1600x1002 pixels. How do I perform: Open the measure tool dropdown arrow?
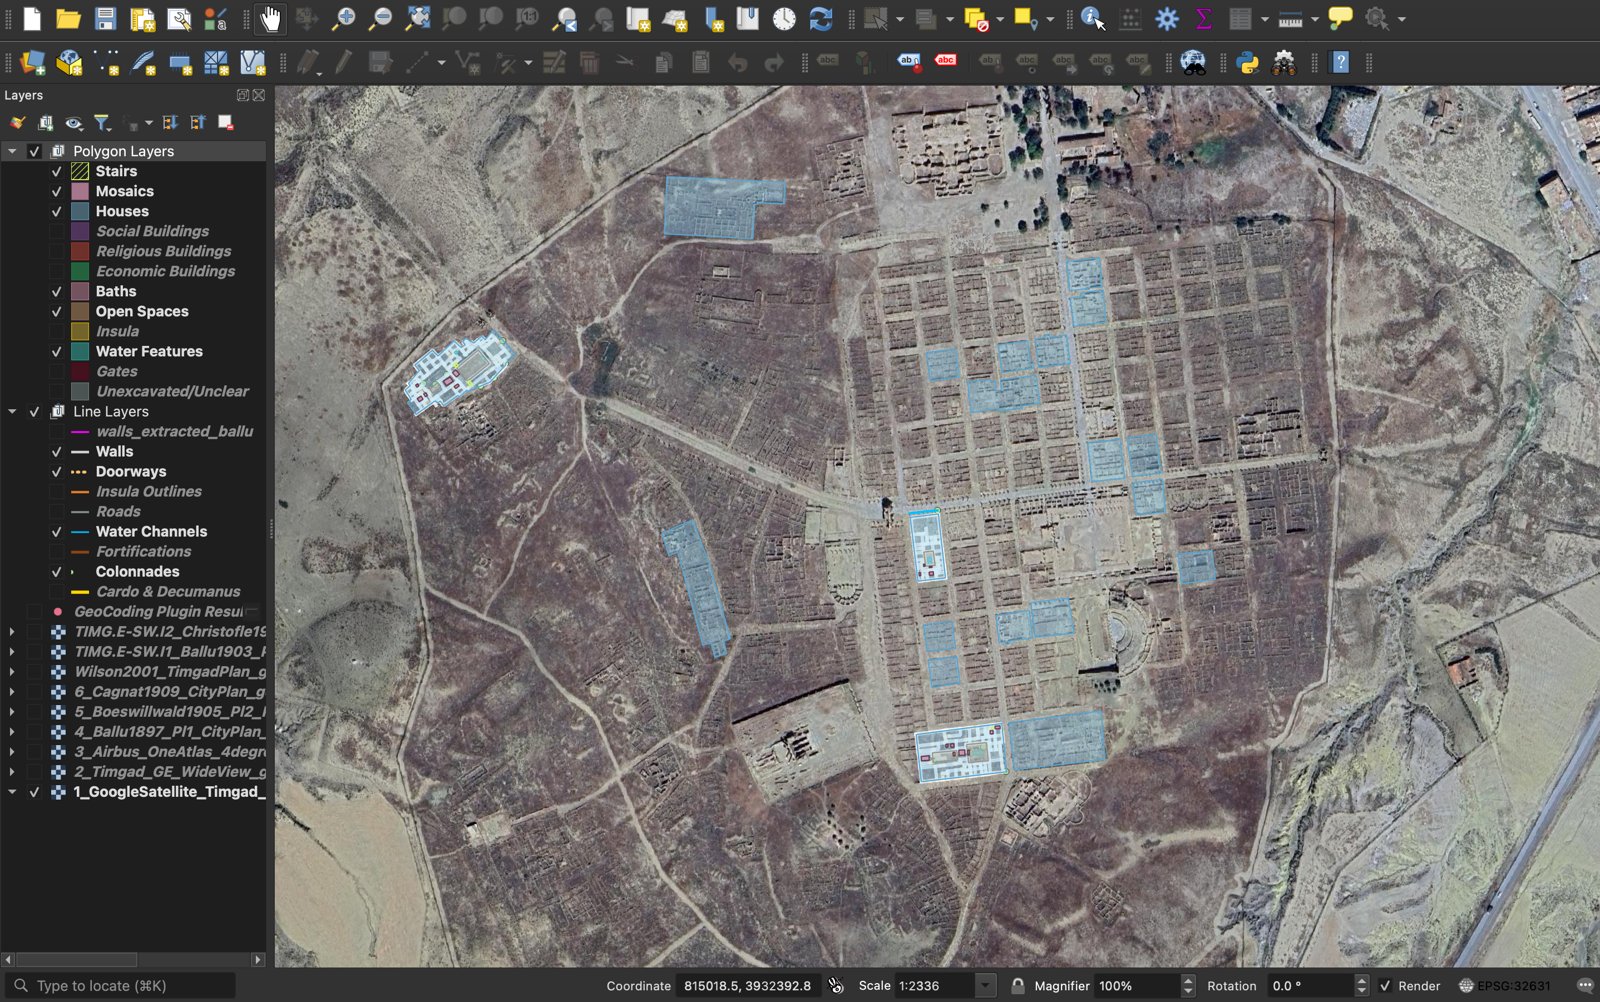[1315, 19]
